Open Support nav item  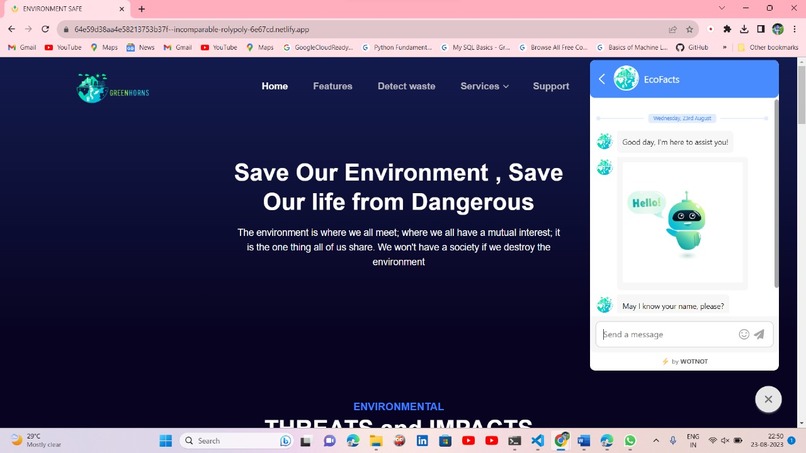[x=551, y=86]
